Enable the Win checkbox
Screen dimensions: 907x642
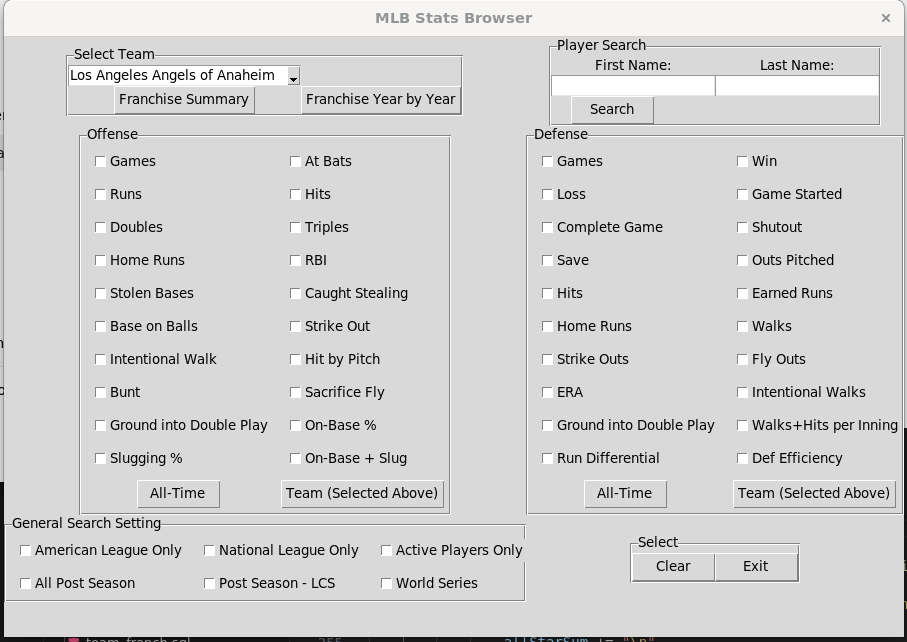(742, 161)
